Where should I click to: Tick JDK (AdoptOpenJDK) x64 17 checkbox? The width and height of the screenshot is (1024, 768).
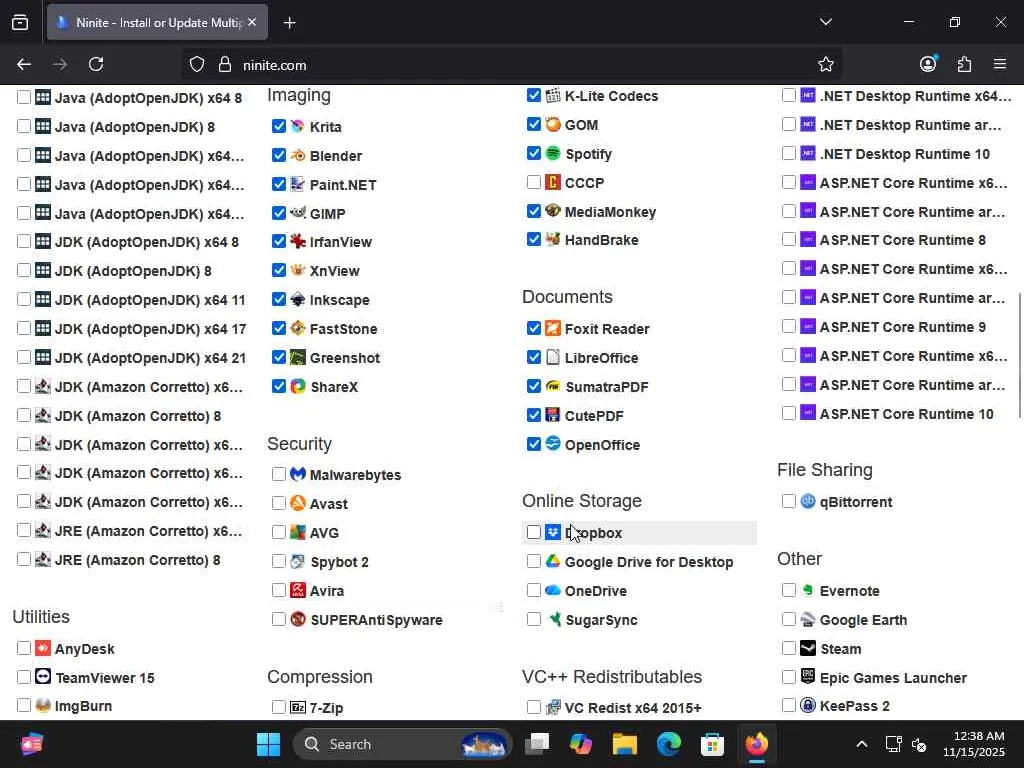[24, 328]
